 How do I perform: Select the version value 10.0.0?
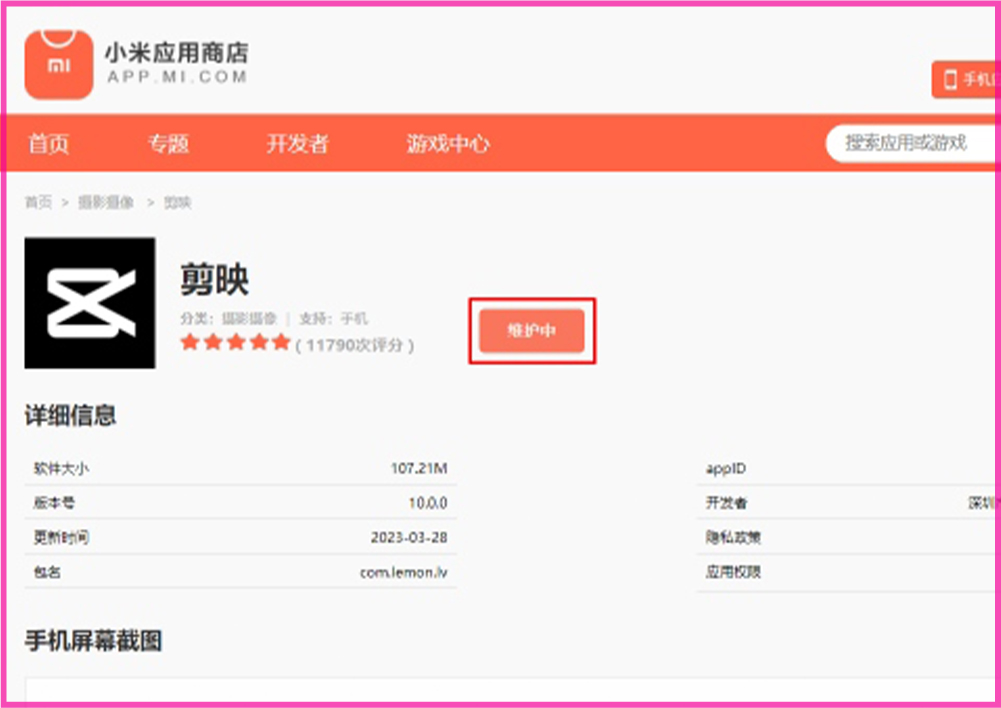428,503
